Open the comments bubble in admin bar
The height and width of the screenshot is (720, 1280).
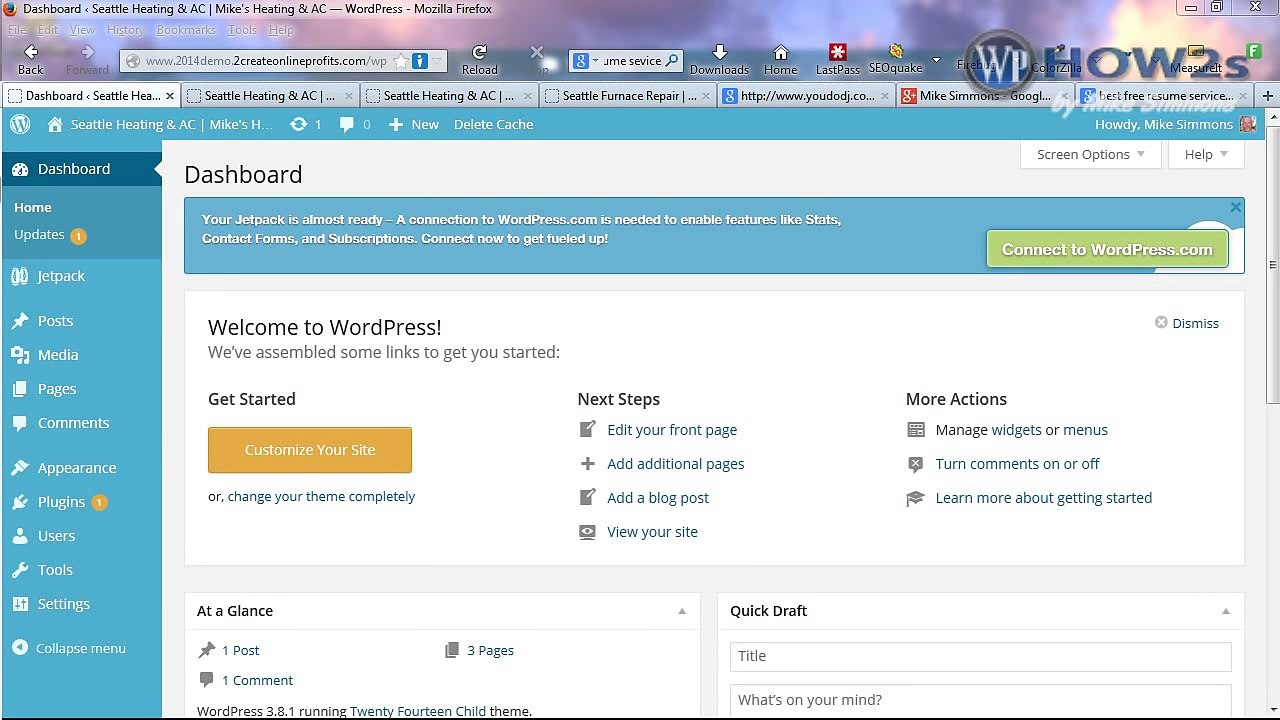click(346, 124)
